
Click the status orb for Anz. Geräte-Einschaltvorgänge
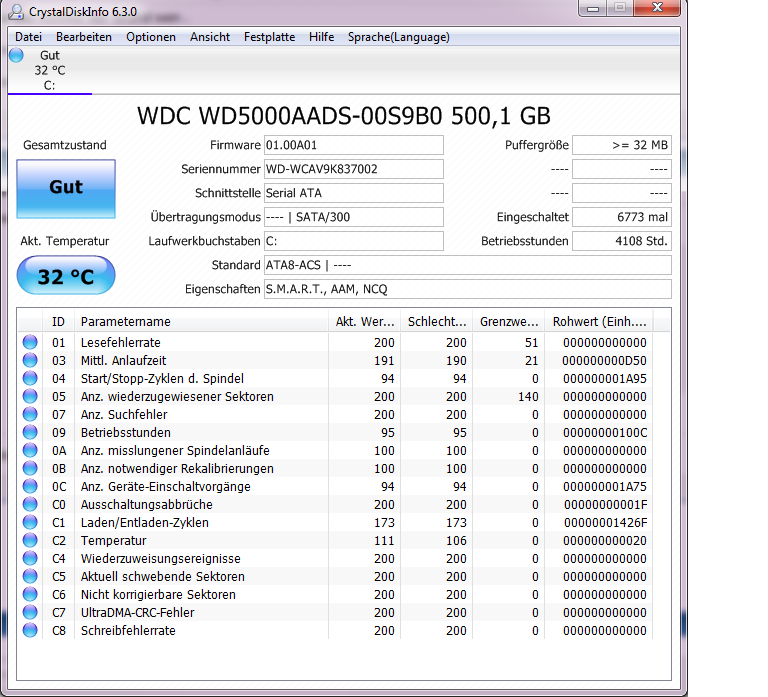point(30,486)
